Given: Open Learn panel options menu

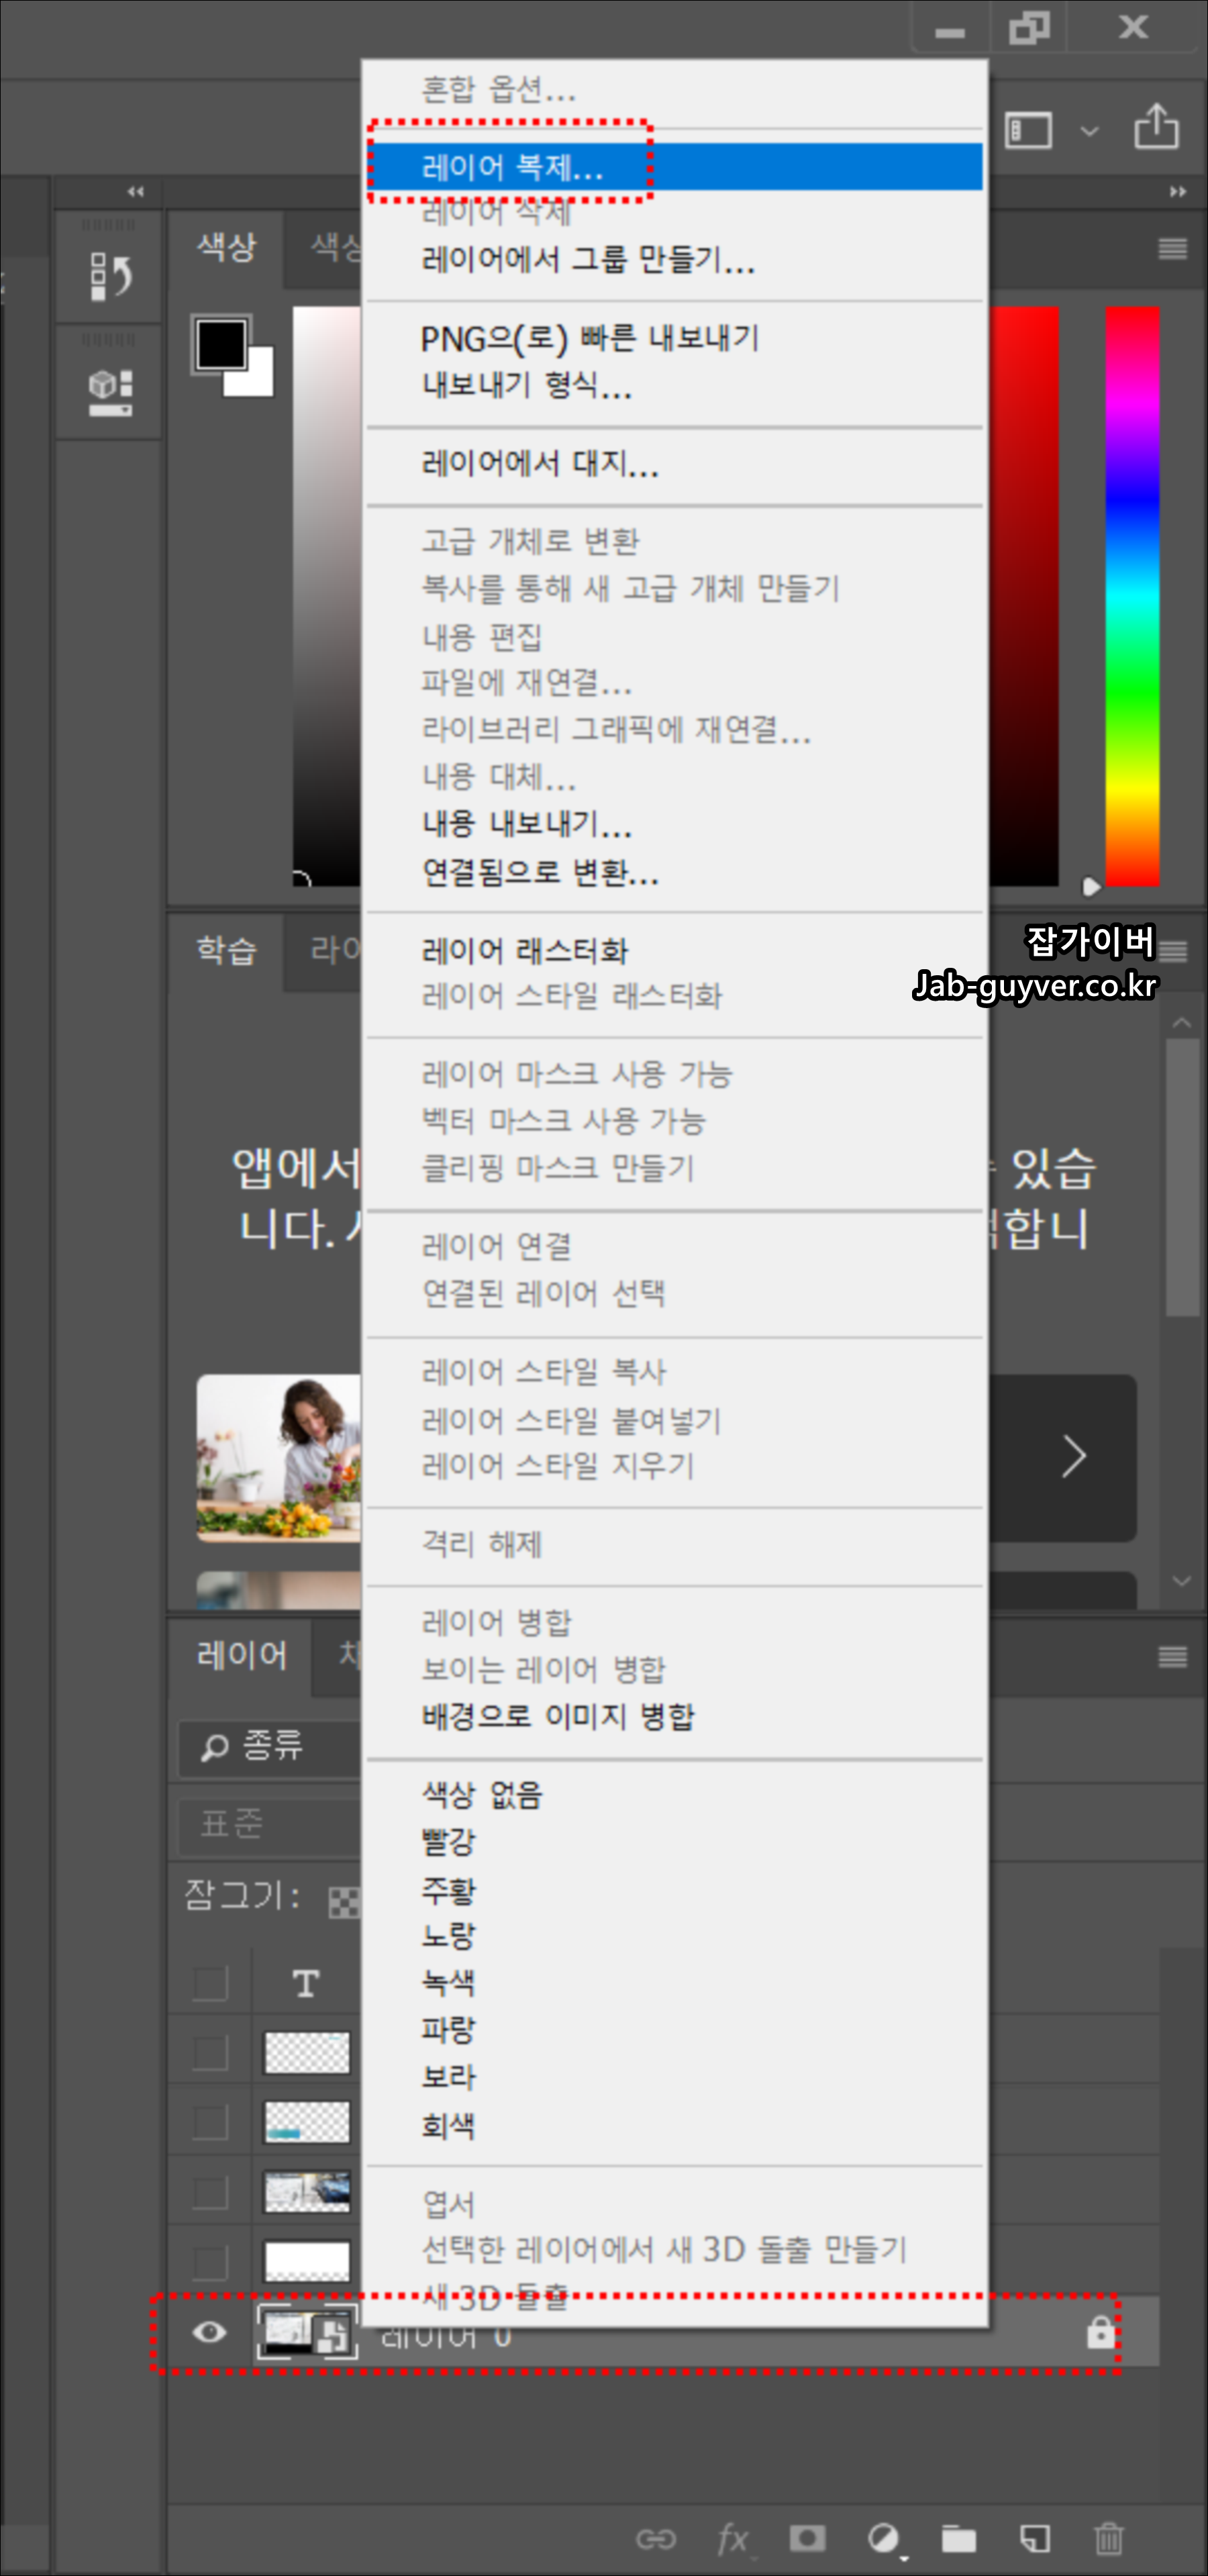Looking at the screenshot, I should point(1173,951).
